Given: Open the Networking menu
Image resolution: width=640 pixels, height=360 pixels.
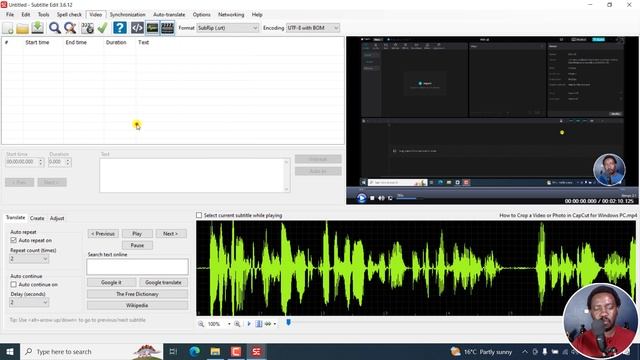Looking at the screenshot, I should [231, 14].
